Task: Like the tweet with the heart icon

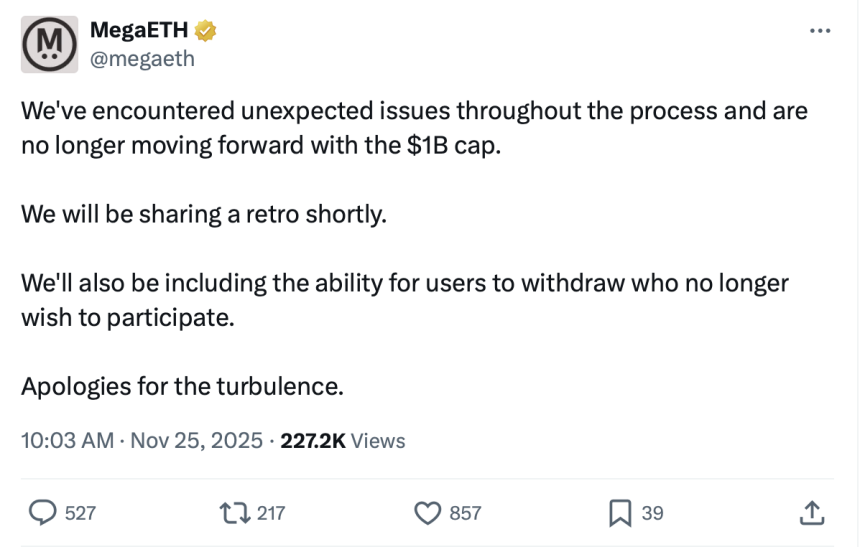Action: pos(428,513)
